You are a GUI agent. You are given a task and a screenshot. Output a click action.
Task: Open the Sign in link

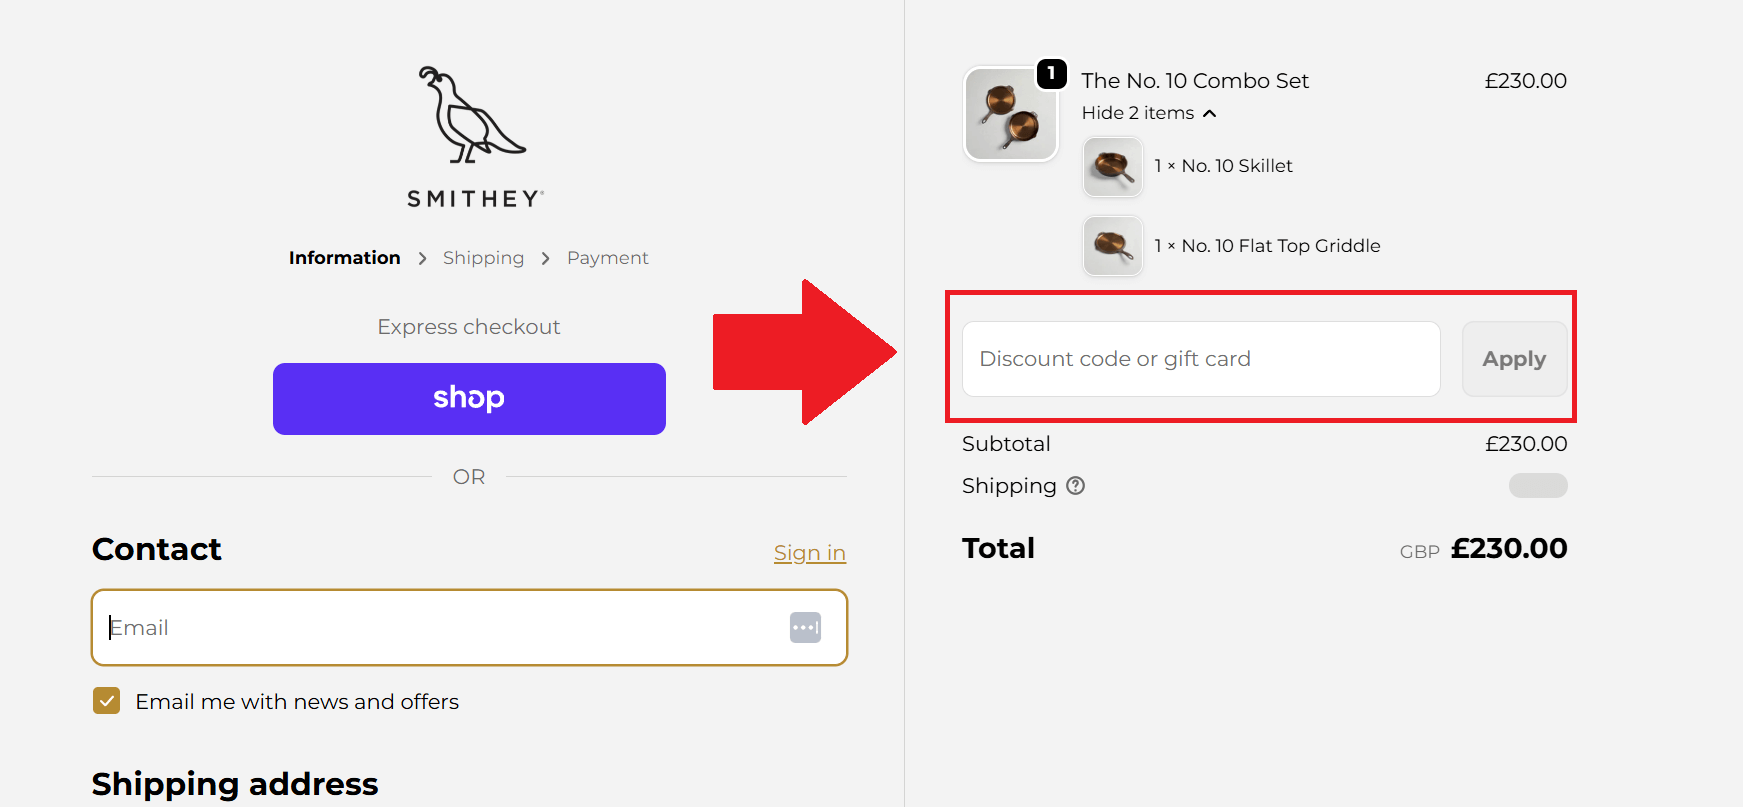coord(809,553)
